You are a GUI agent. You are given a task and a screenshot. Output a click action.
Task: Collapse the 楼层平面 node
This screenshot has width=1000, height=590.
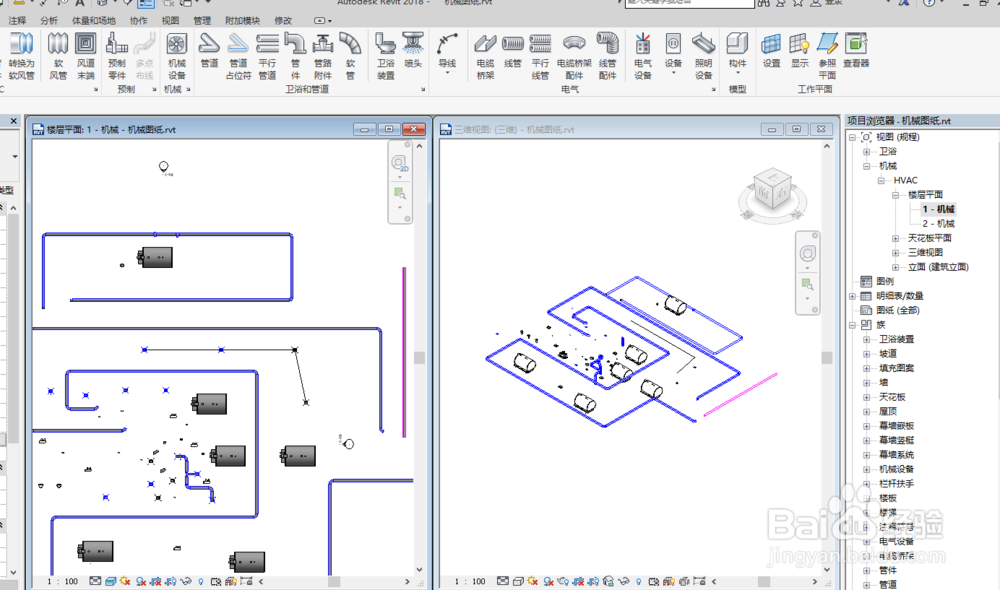895,195
